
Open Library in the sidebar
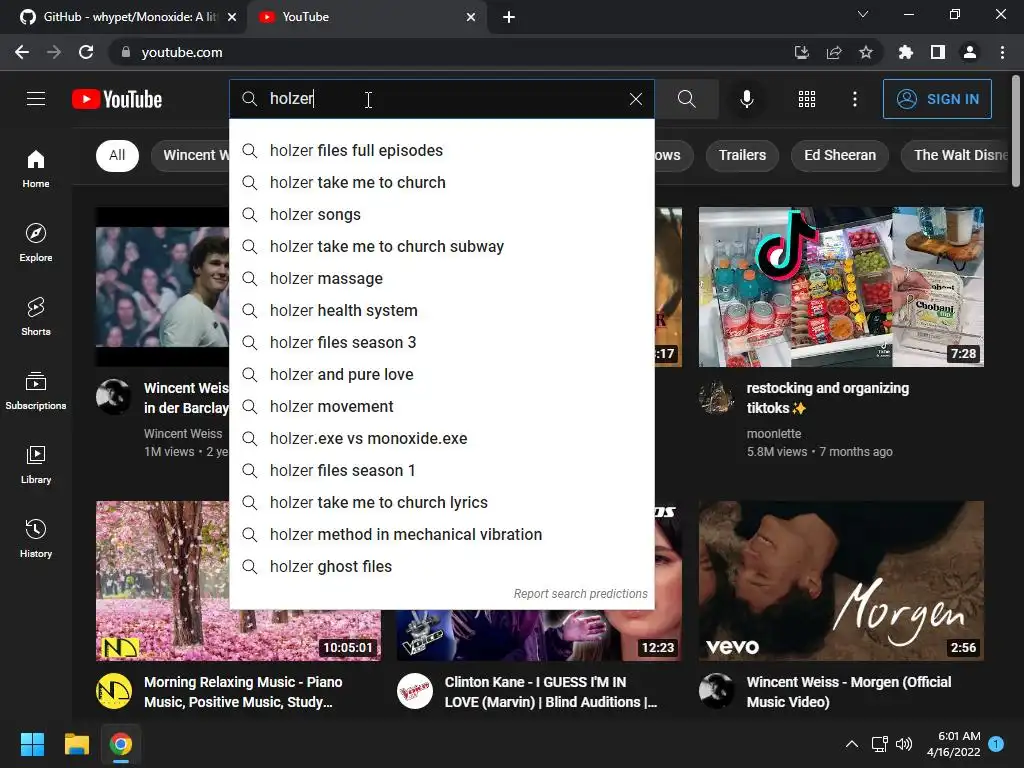click(x=36, y=465)
